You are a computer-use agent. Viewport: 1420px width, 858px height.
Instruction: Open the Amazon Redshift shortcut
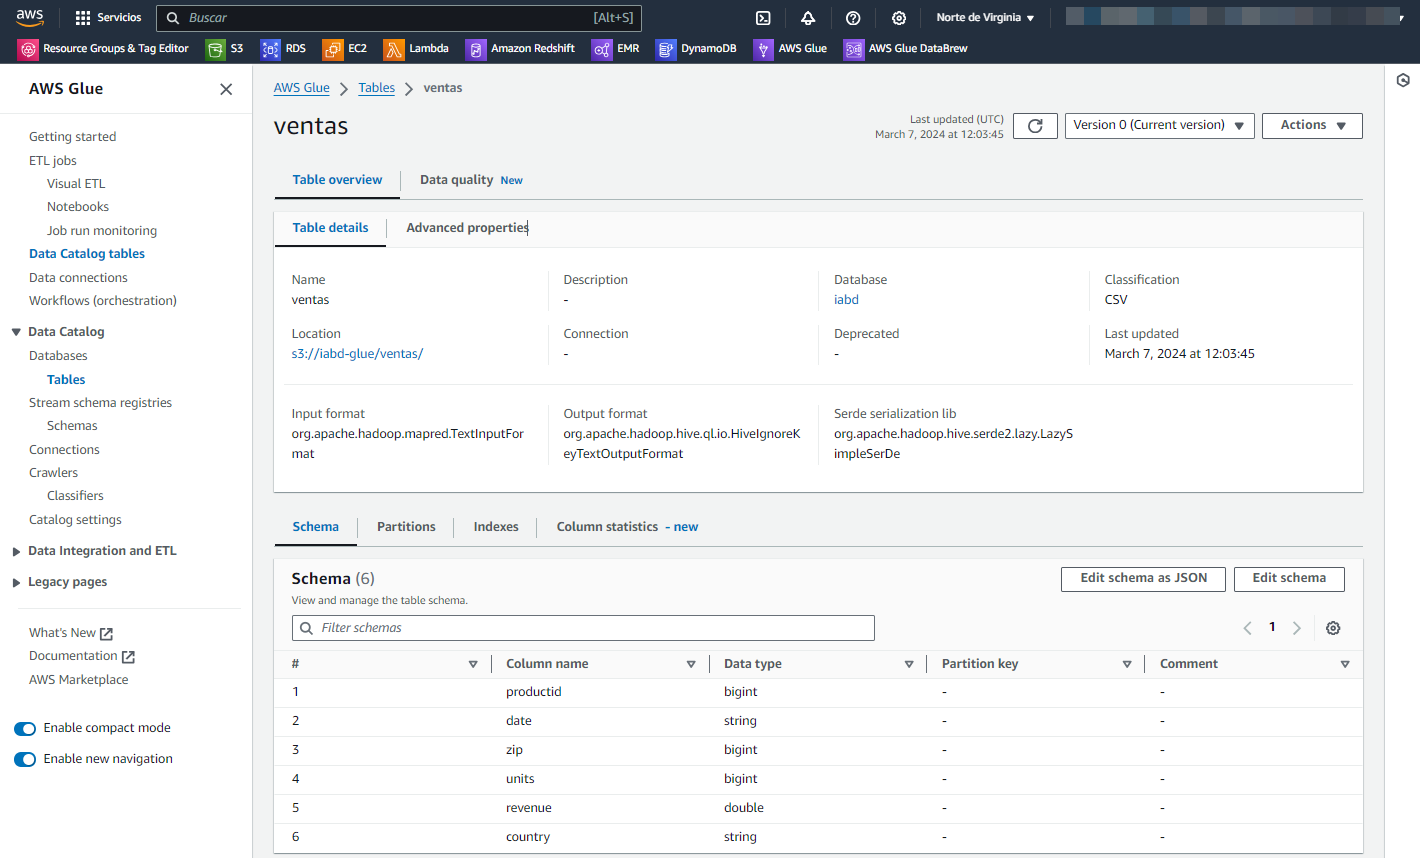tap(520, 48)
